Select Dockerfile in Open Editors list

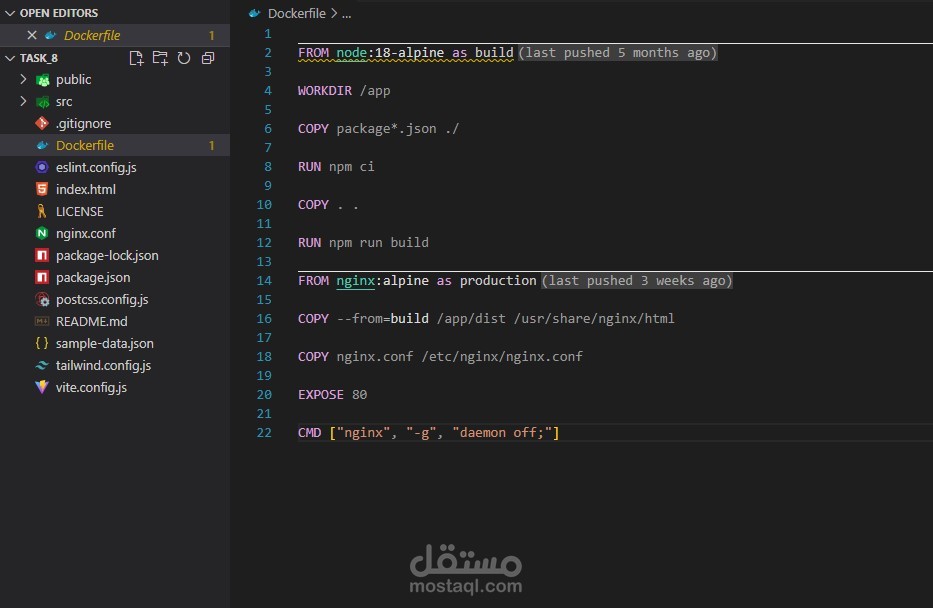92,35
